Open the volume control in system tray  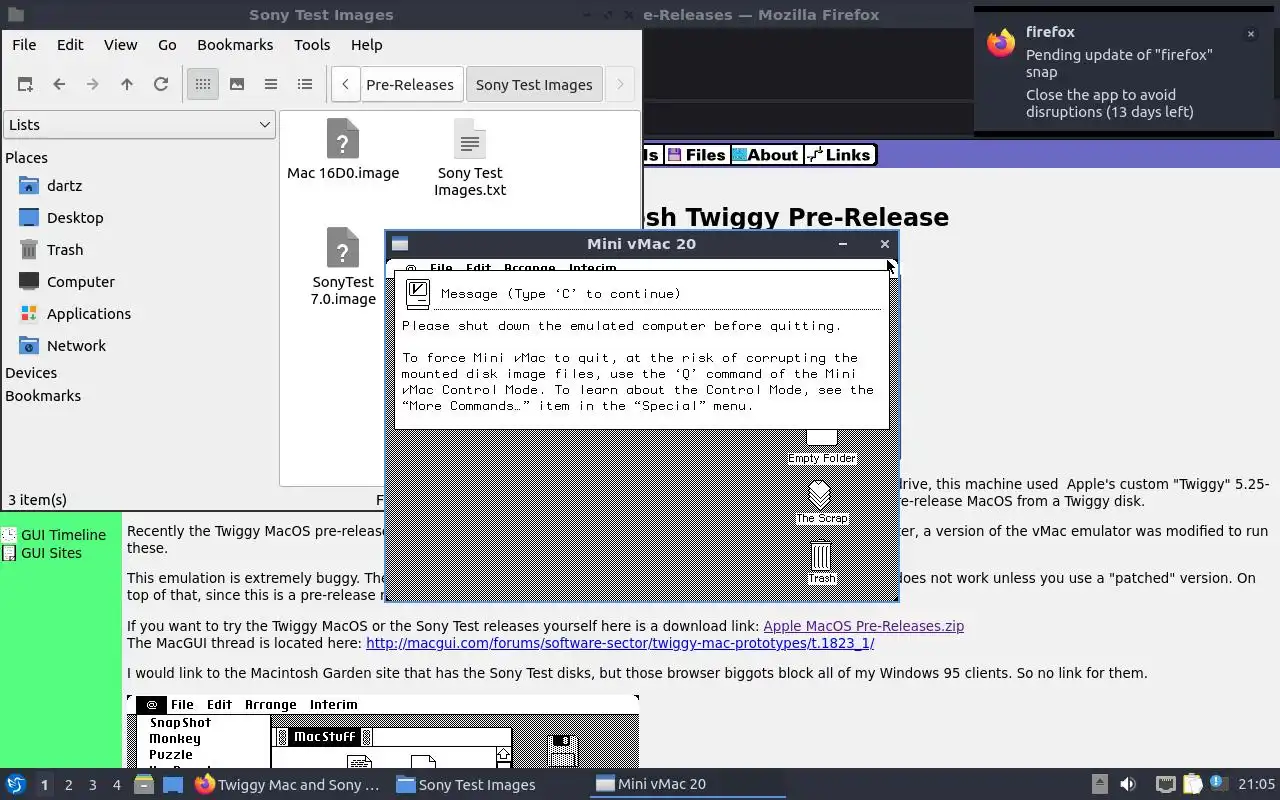pyautogui.click(x=1128, y=785)
